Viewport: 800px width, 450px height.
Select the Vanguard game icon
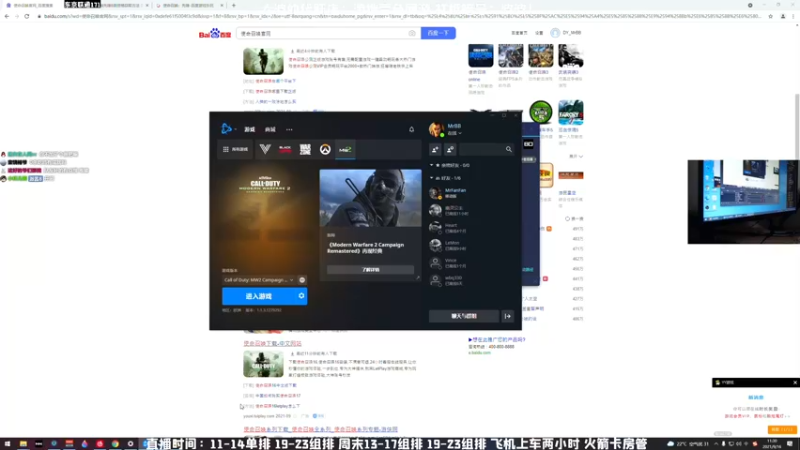click(265, 149)
